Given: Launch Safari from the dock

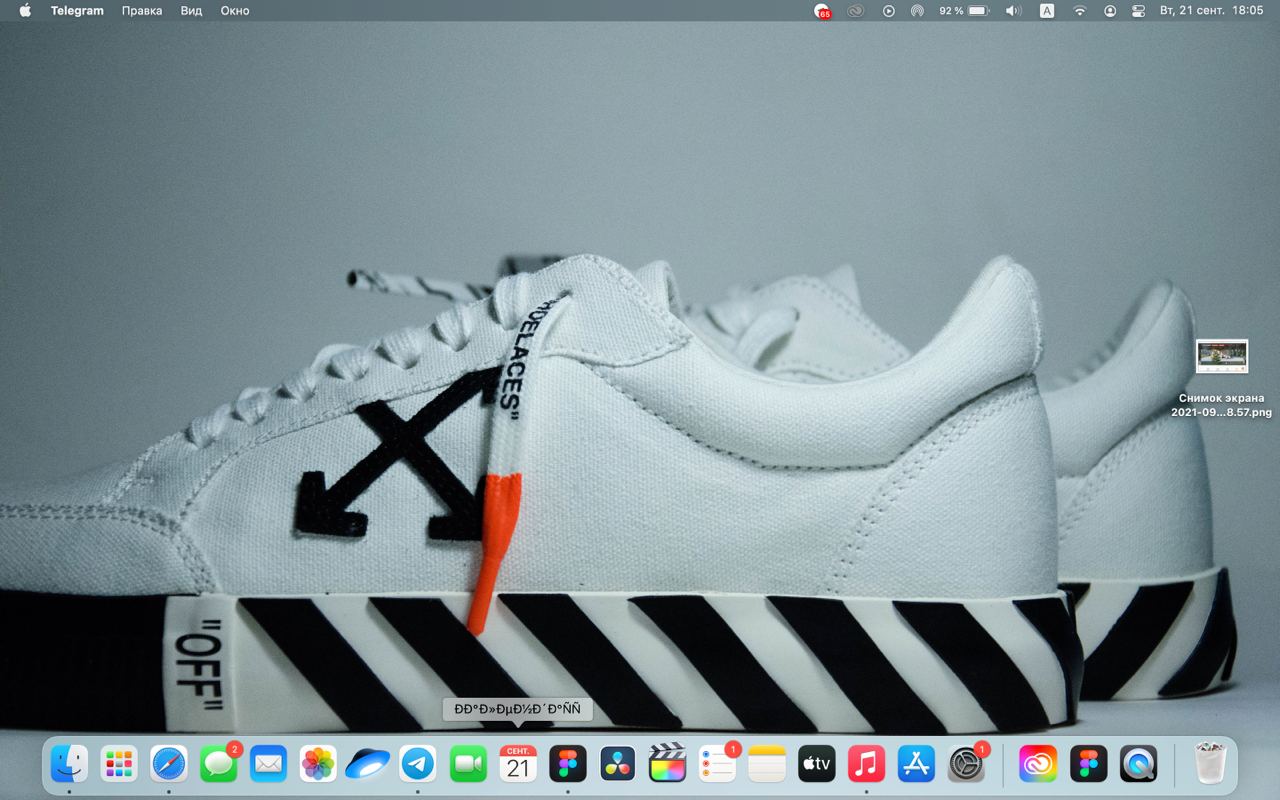Looking at the screenshot, I should click(169, 764).
